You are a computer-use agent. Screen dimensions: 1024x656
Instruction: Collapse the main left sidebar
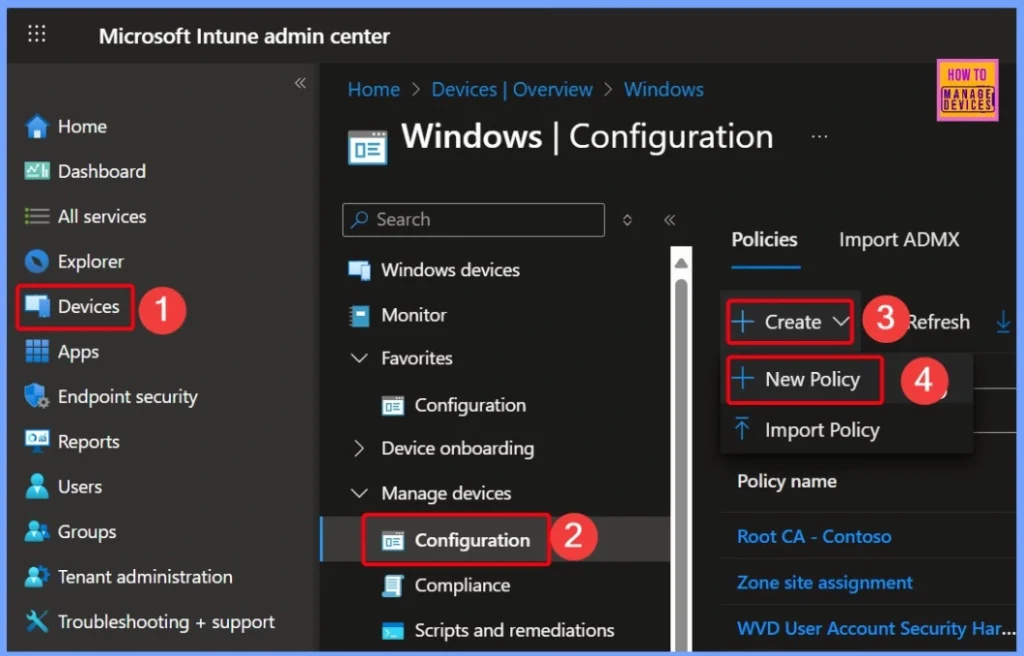tap(300, 83)
